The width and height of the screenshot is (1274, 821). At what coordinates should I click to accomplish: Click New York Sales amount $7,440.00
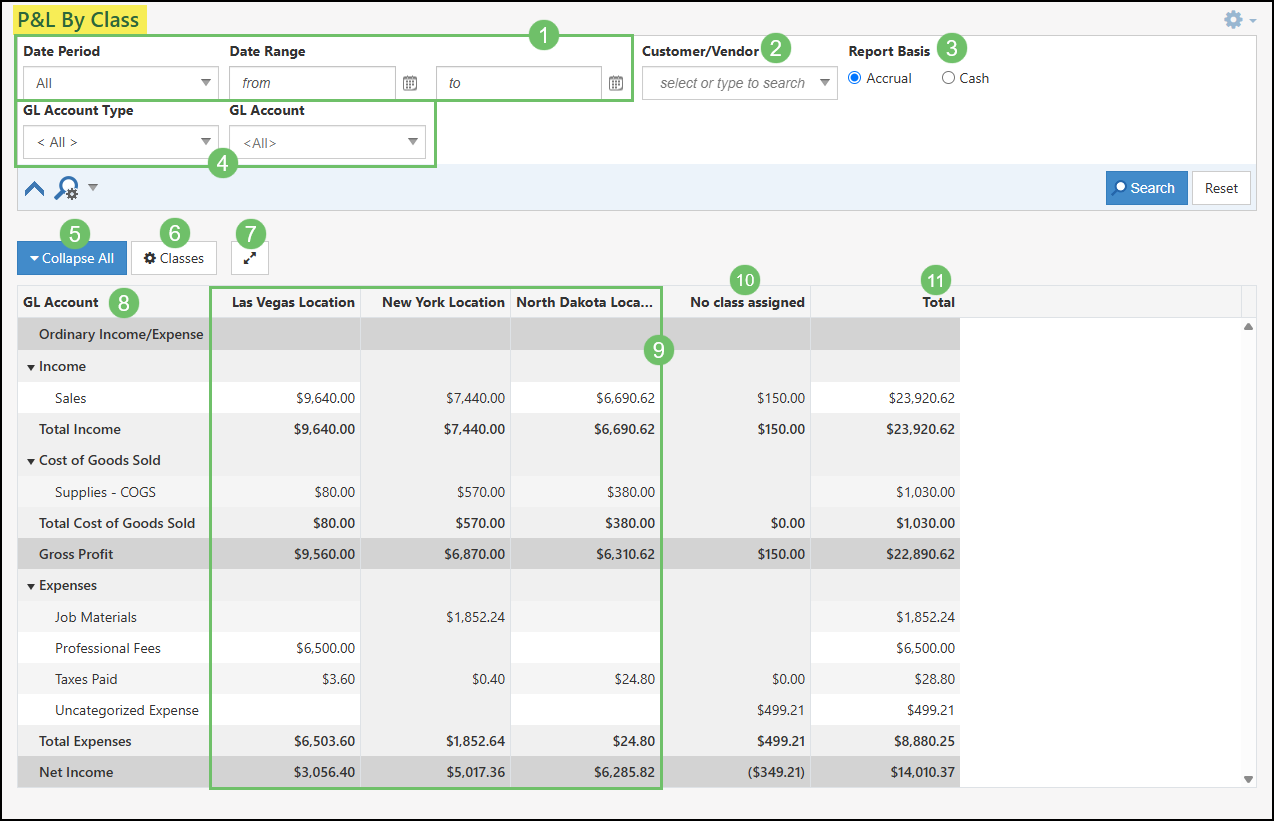475,398
